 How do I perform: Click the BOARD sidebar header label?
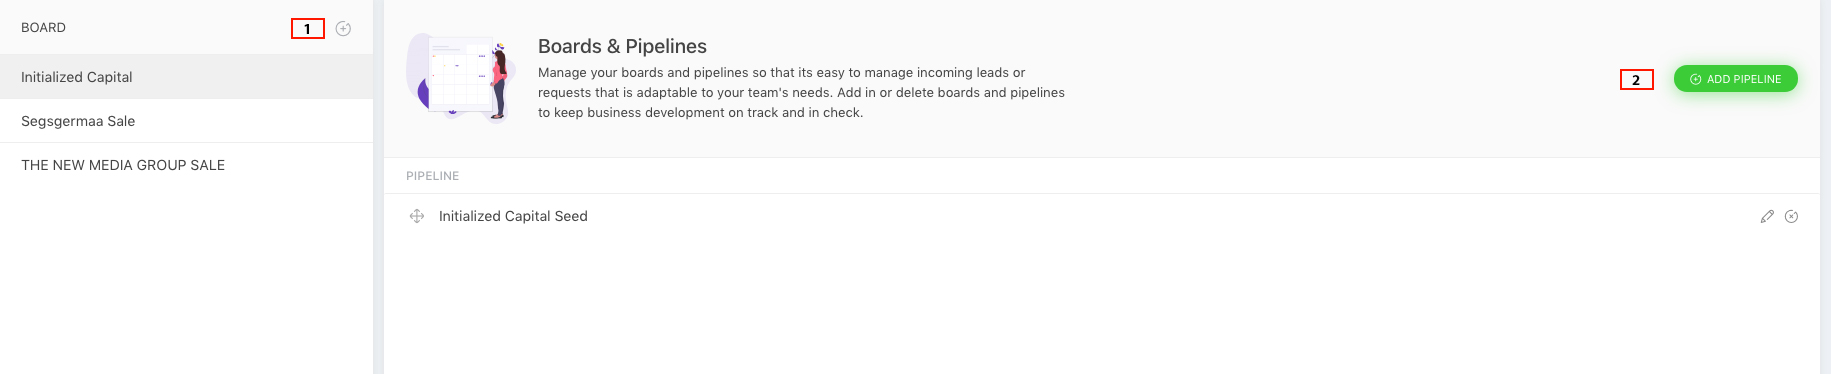coord(43,28)
